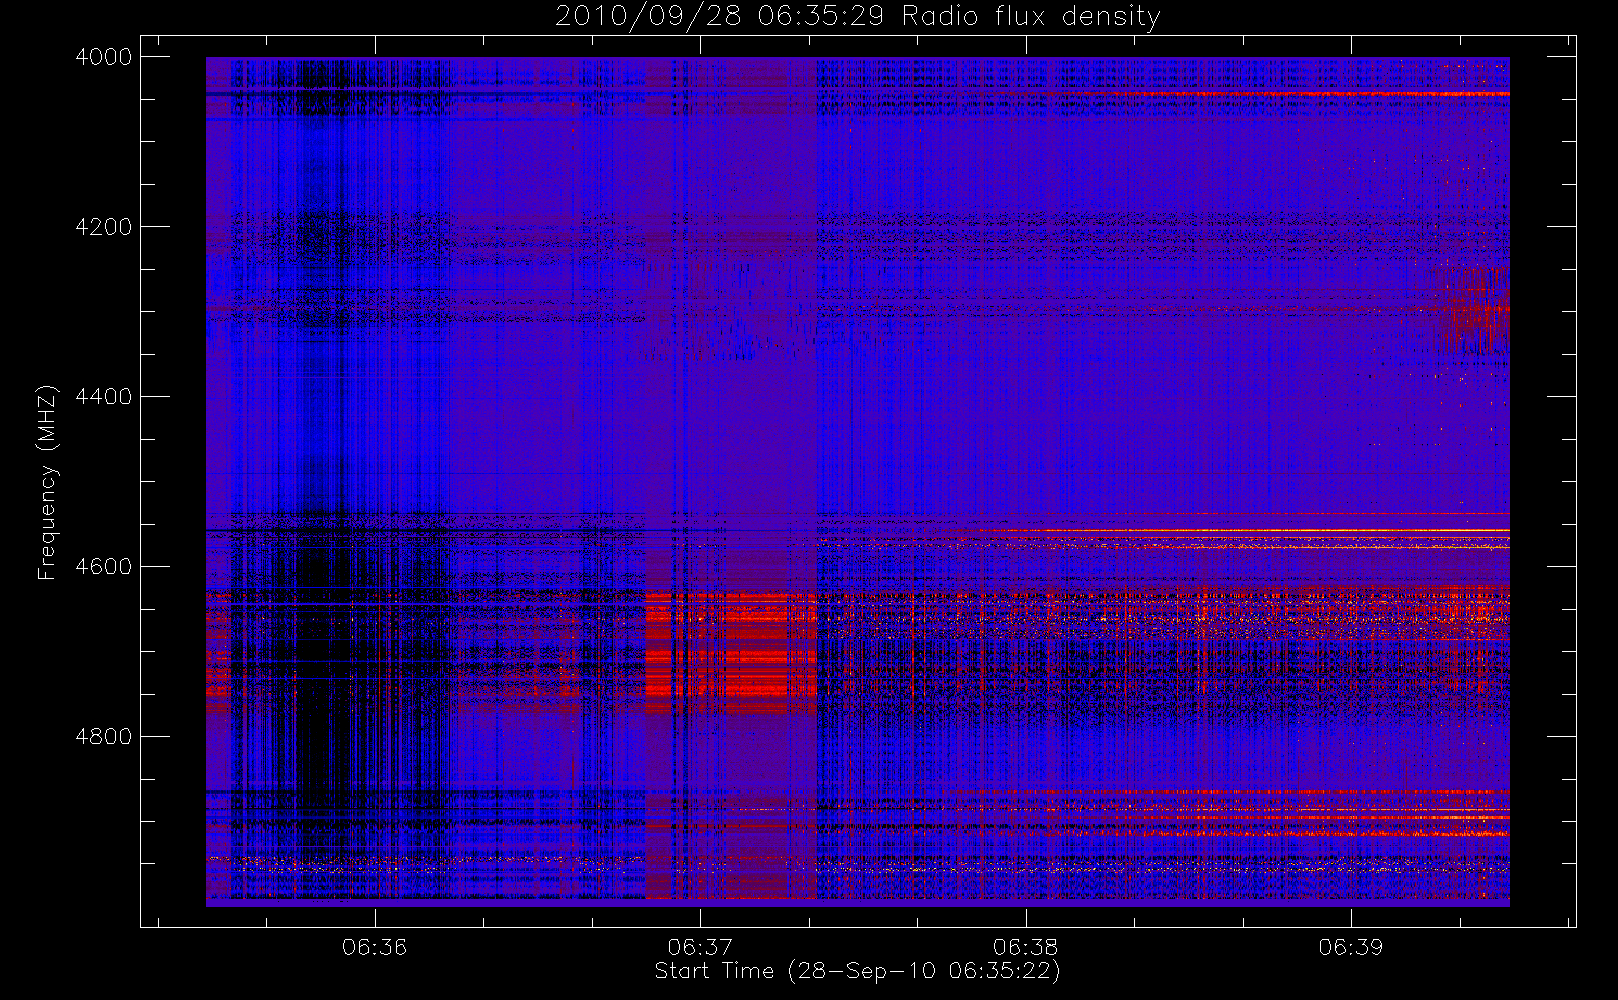Click the 06:36 time tick label
The width and height of the screenshot is (1618, 1000).
pos(375,947)
